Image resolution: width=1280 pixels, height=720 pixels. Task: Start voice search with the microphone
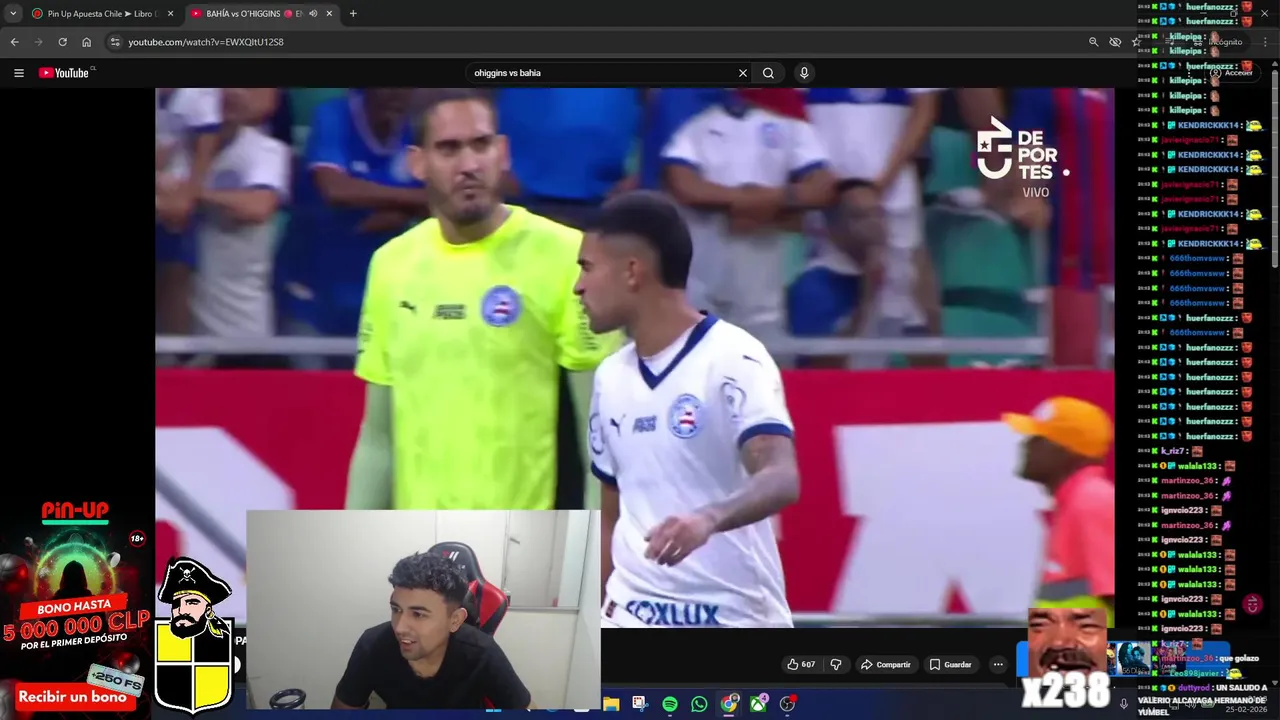803,73
